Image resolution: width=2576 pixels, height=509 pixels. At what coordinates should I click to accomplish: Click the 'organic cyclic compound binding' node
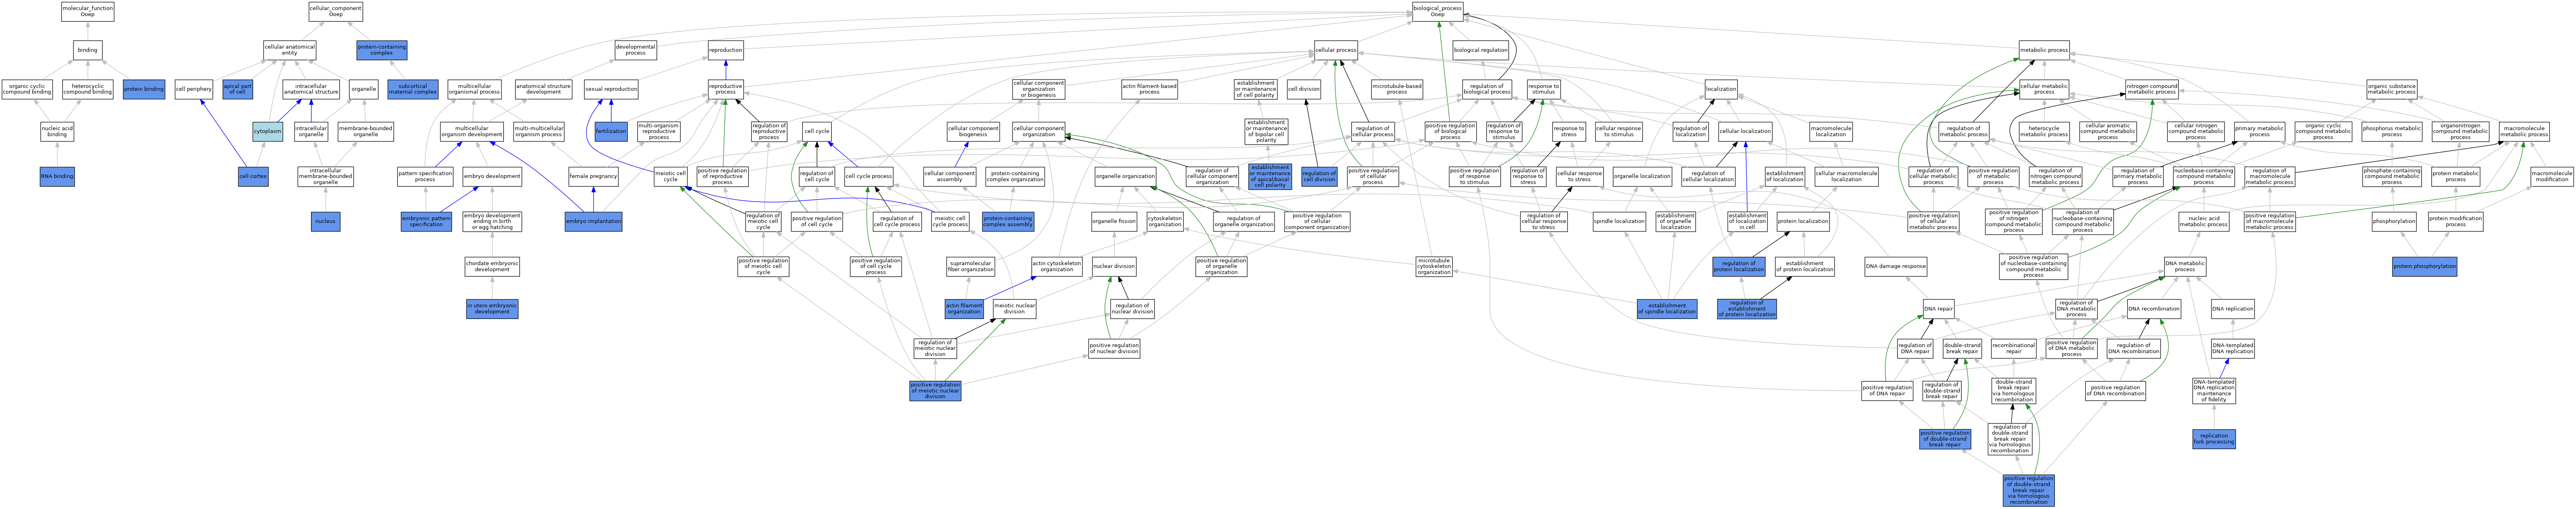[x=27, y=89]
